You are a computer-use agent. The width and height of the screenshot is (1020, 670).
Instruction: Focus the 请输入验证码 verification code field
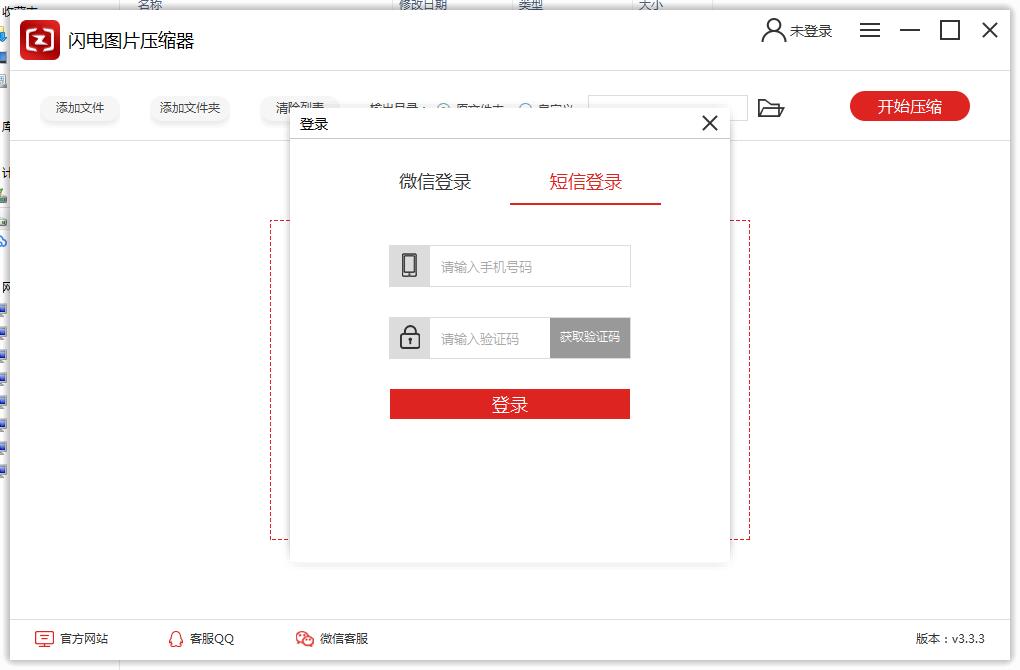coord(489,339)
